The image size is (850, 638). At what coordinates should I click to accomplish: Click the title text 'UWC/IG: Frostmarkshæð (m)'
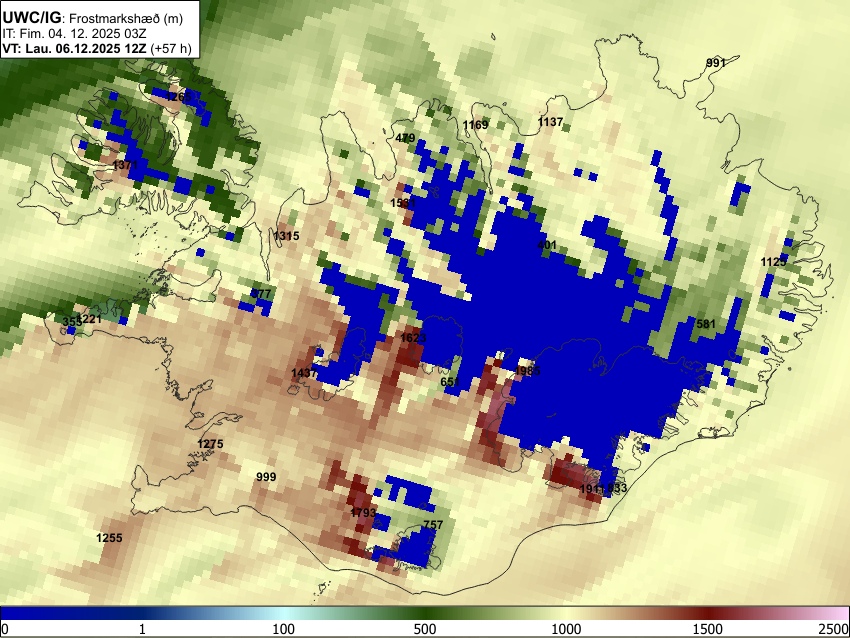pyautogui.click(x=93, y=18)
